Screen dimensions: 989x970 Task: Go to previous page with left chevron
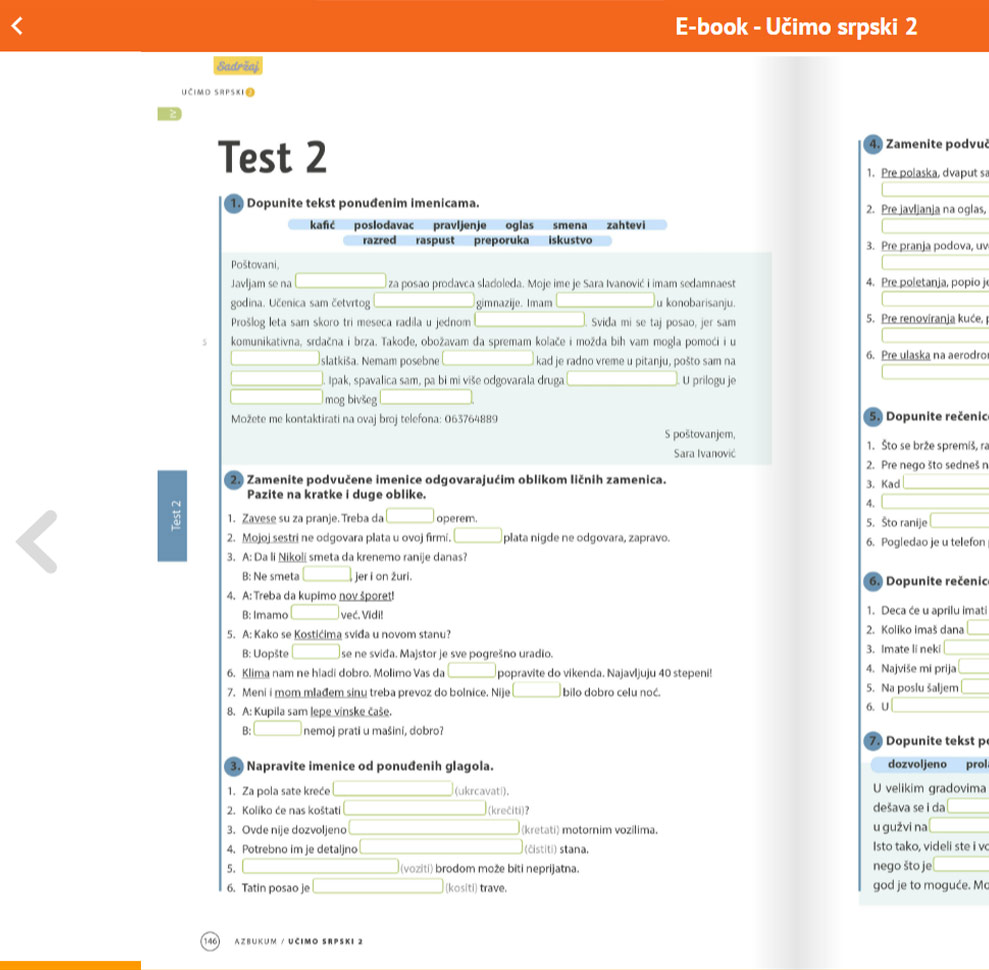(38, 541)
